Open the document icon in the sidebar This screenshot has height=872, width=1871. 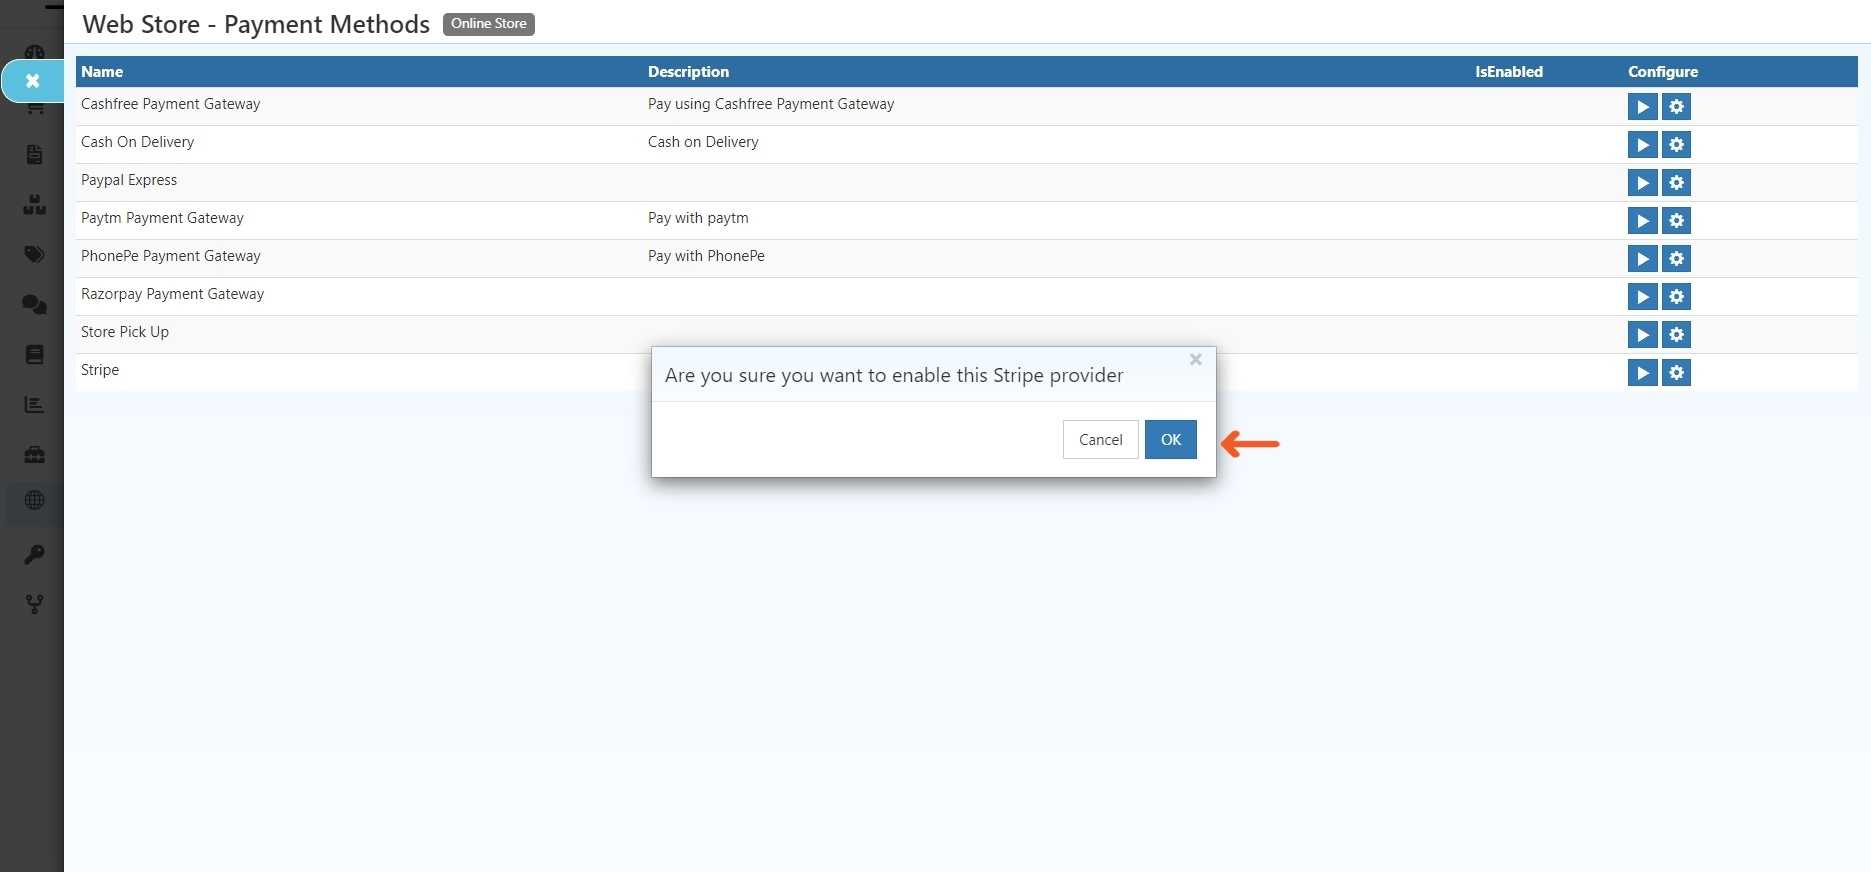click(34, 154)
